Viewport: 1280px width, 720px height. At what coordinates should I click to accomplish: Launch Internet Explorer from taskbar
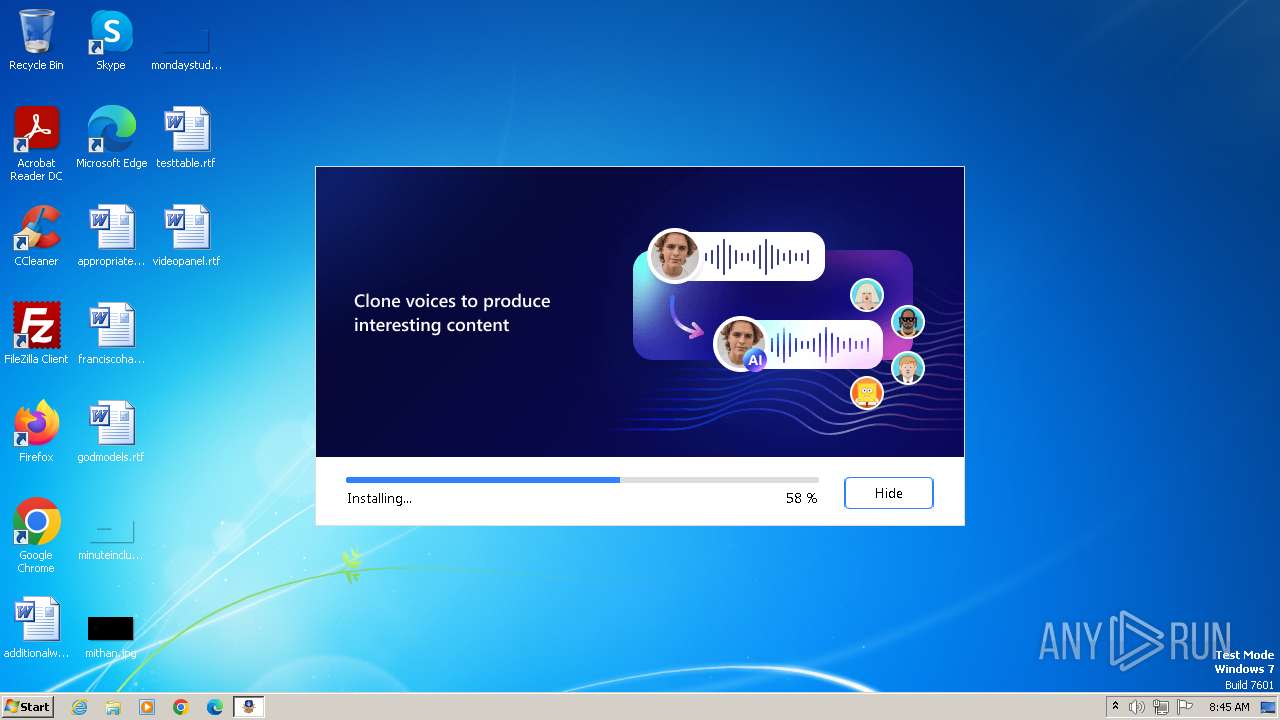tap(80, 707)
